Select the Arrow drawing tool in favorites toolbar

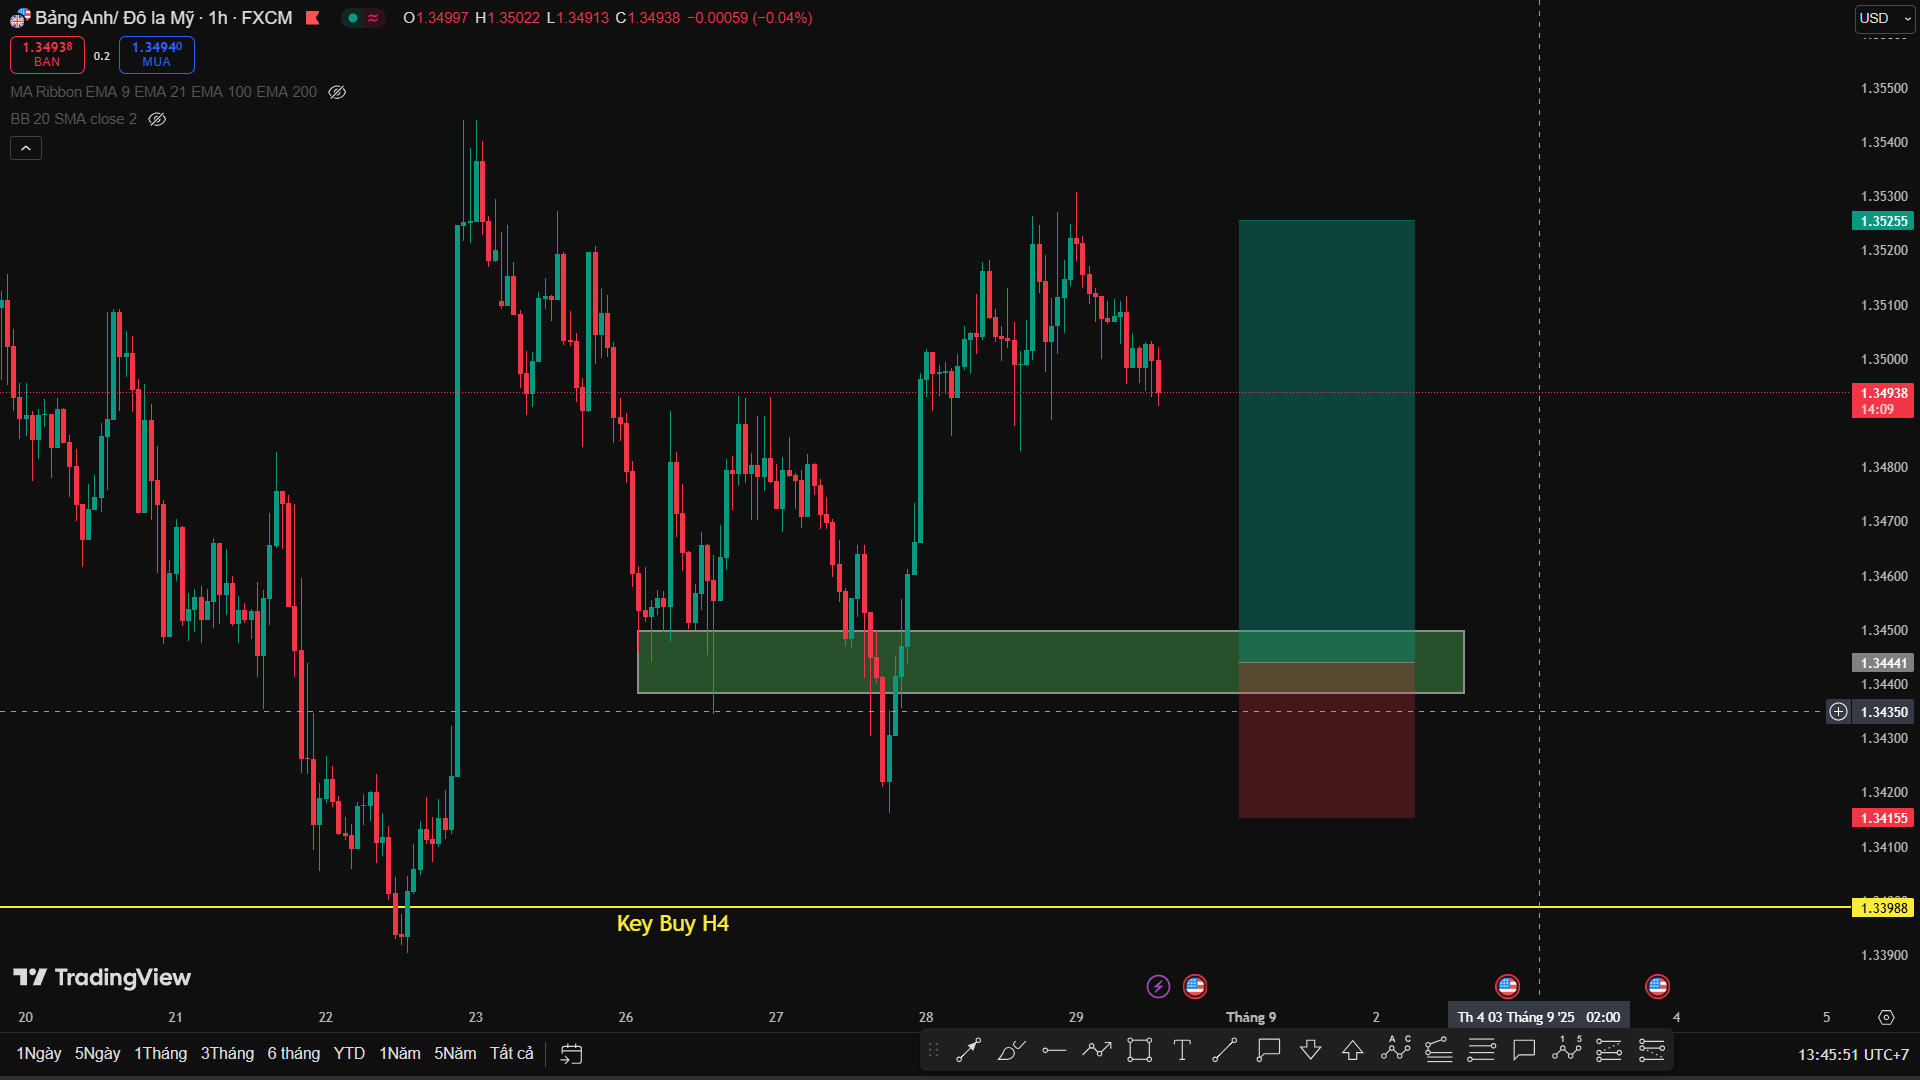click(968, 1050)
